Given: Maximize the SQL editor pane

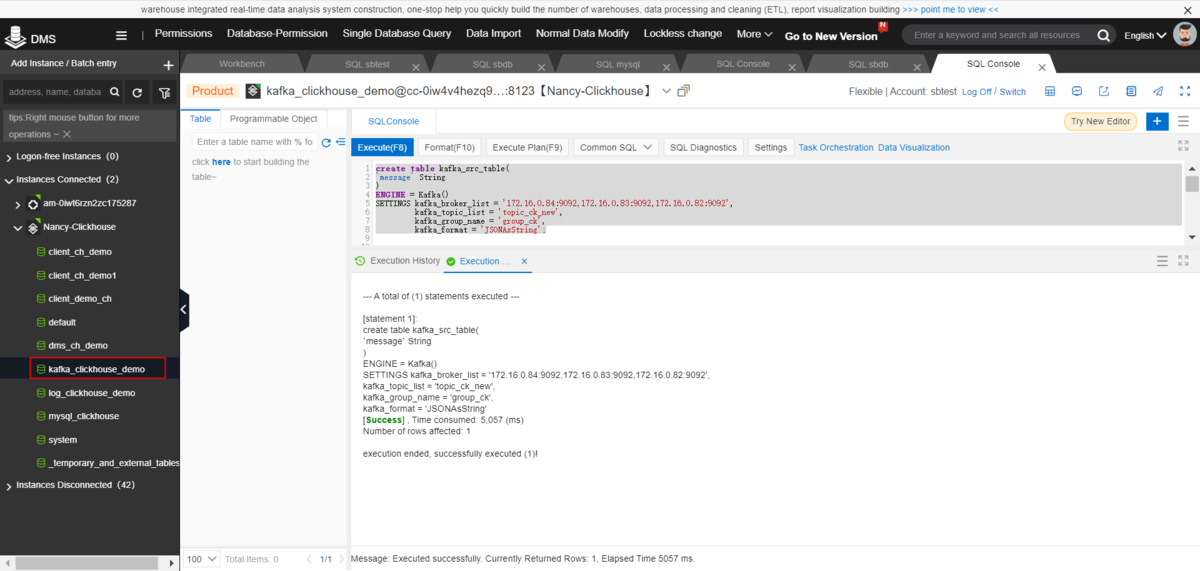Looking at the screenshot, I should [1184, 146].
